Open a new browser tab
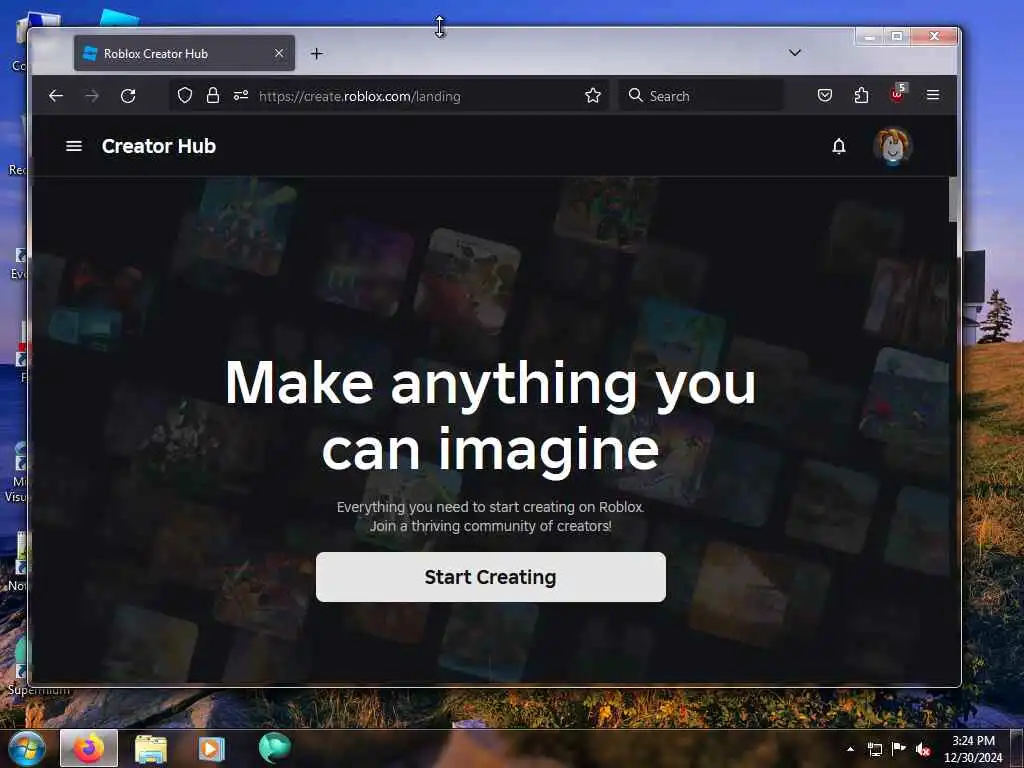The width and height of the screenshot is (1024, 768). pos(317,54)
